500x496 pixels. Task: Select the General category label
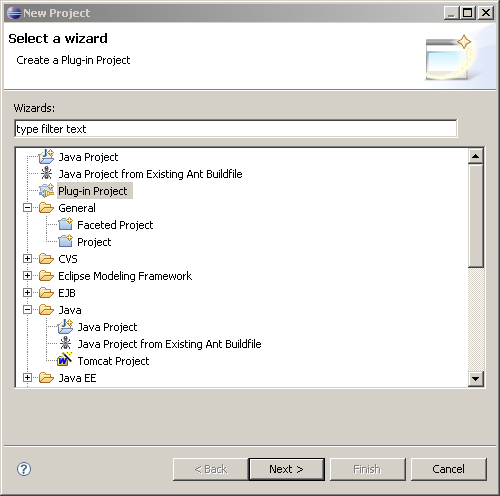[x=77, y=208]
